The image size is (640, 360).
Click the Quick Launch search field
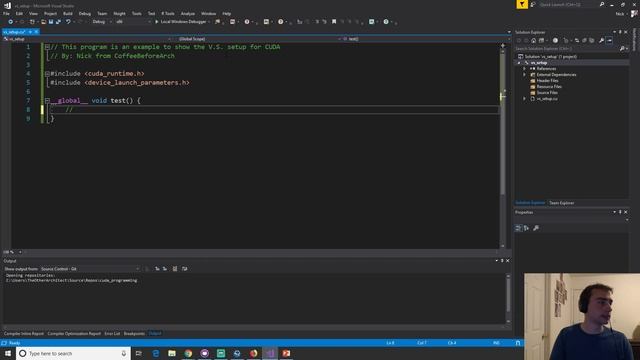coord(569,4)
